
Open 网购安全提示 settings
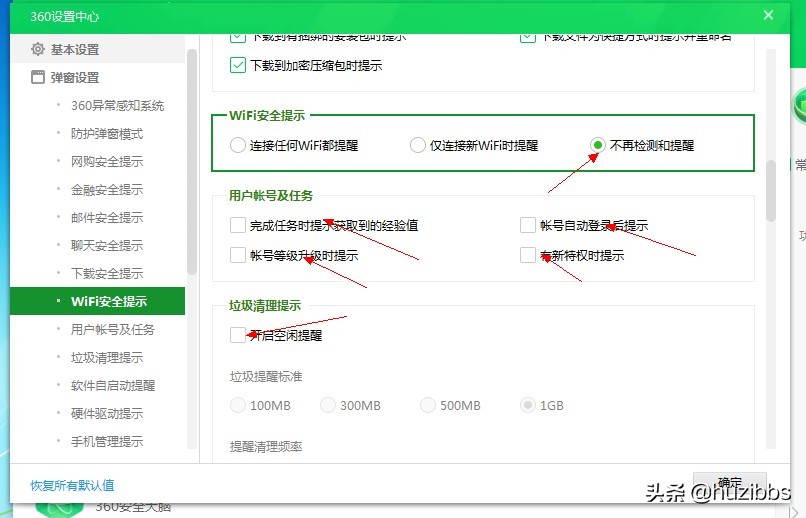(107, 161)
